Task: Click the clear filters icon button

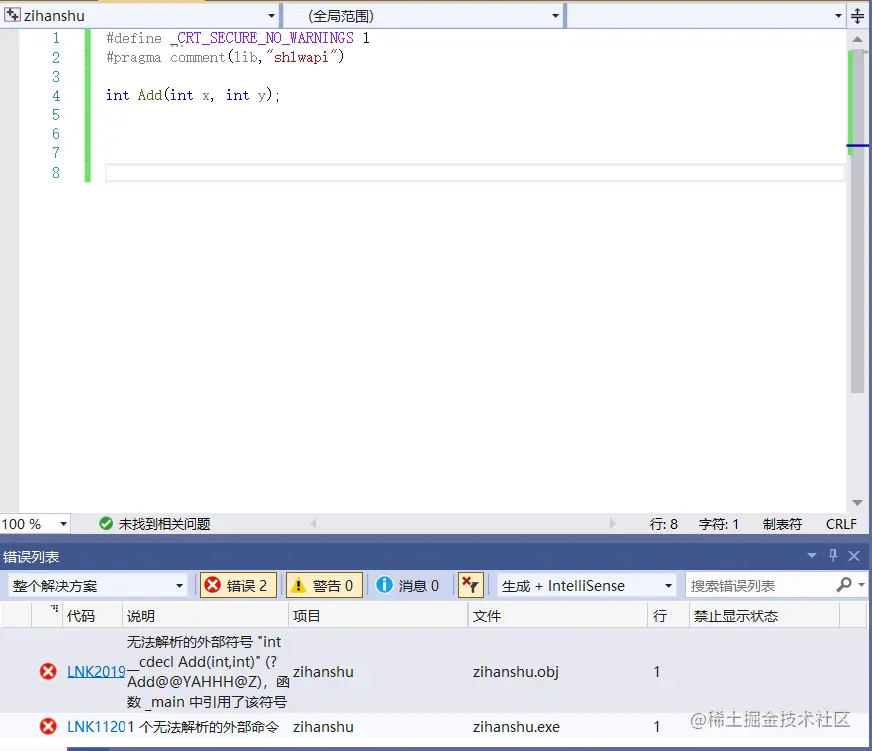Action: coord(470,586)
